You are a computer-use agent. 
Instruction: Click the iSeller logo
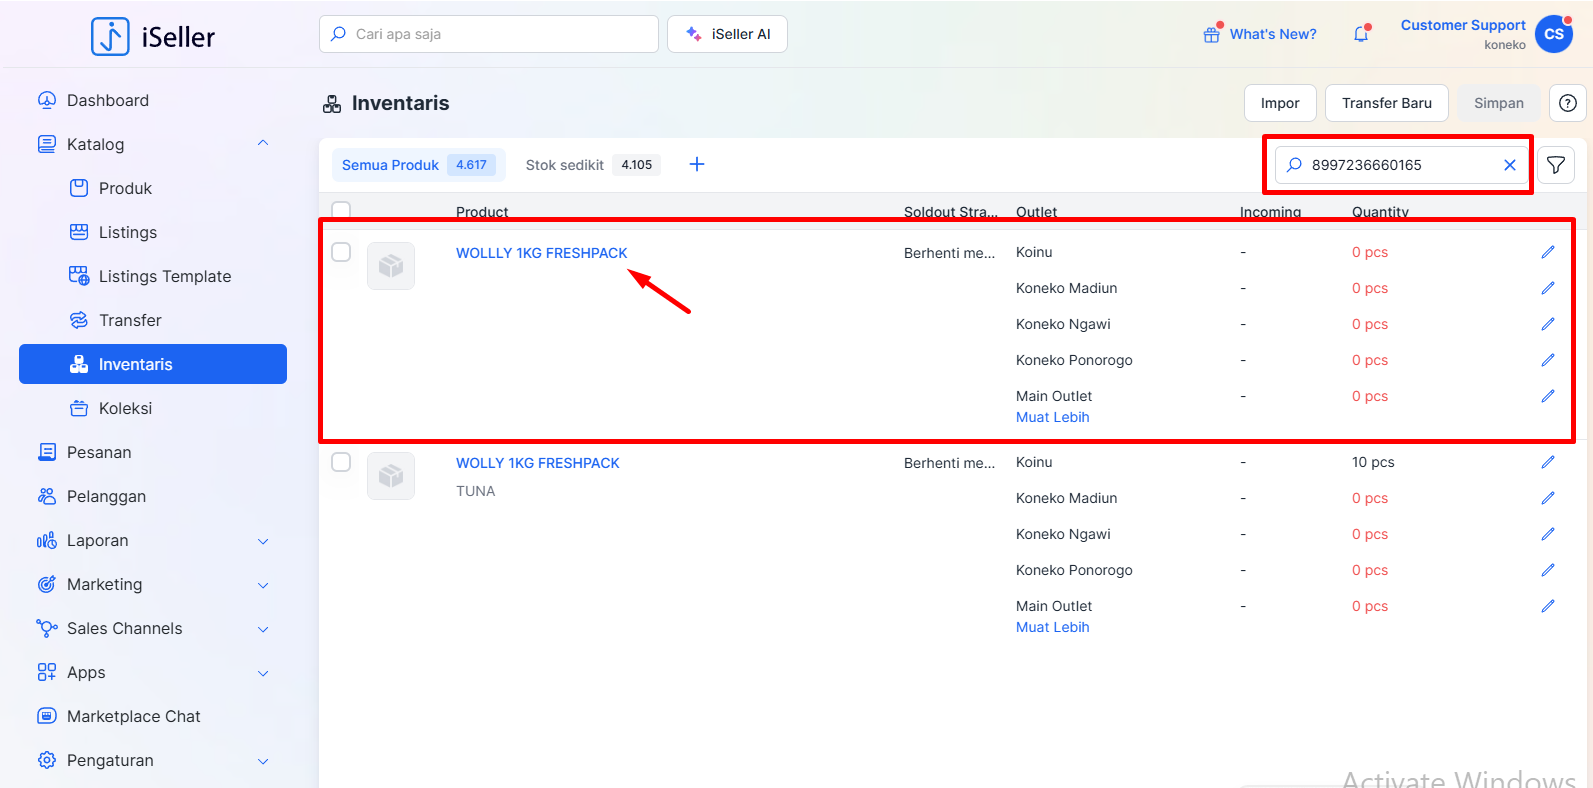pyautogui.click(x=153, y=37)
